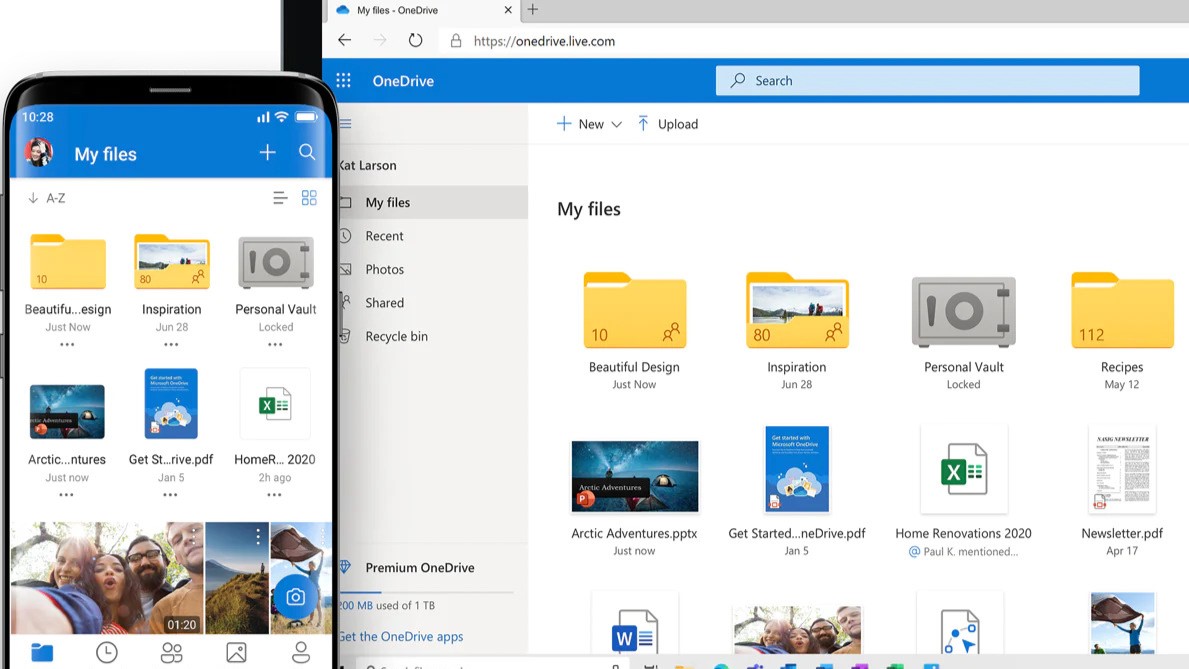Select Photos in the left navigation
Viewport: 1189px width, 669px height.
pyautogui.click(x=384, y=269)
